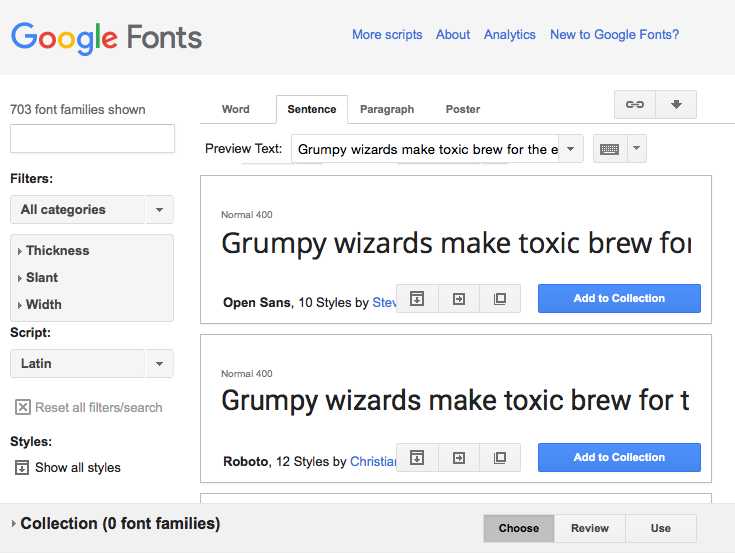Screen dimensions: 735x553
Task: Show all styles icon on Roboto card
Action: 417,457
